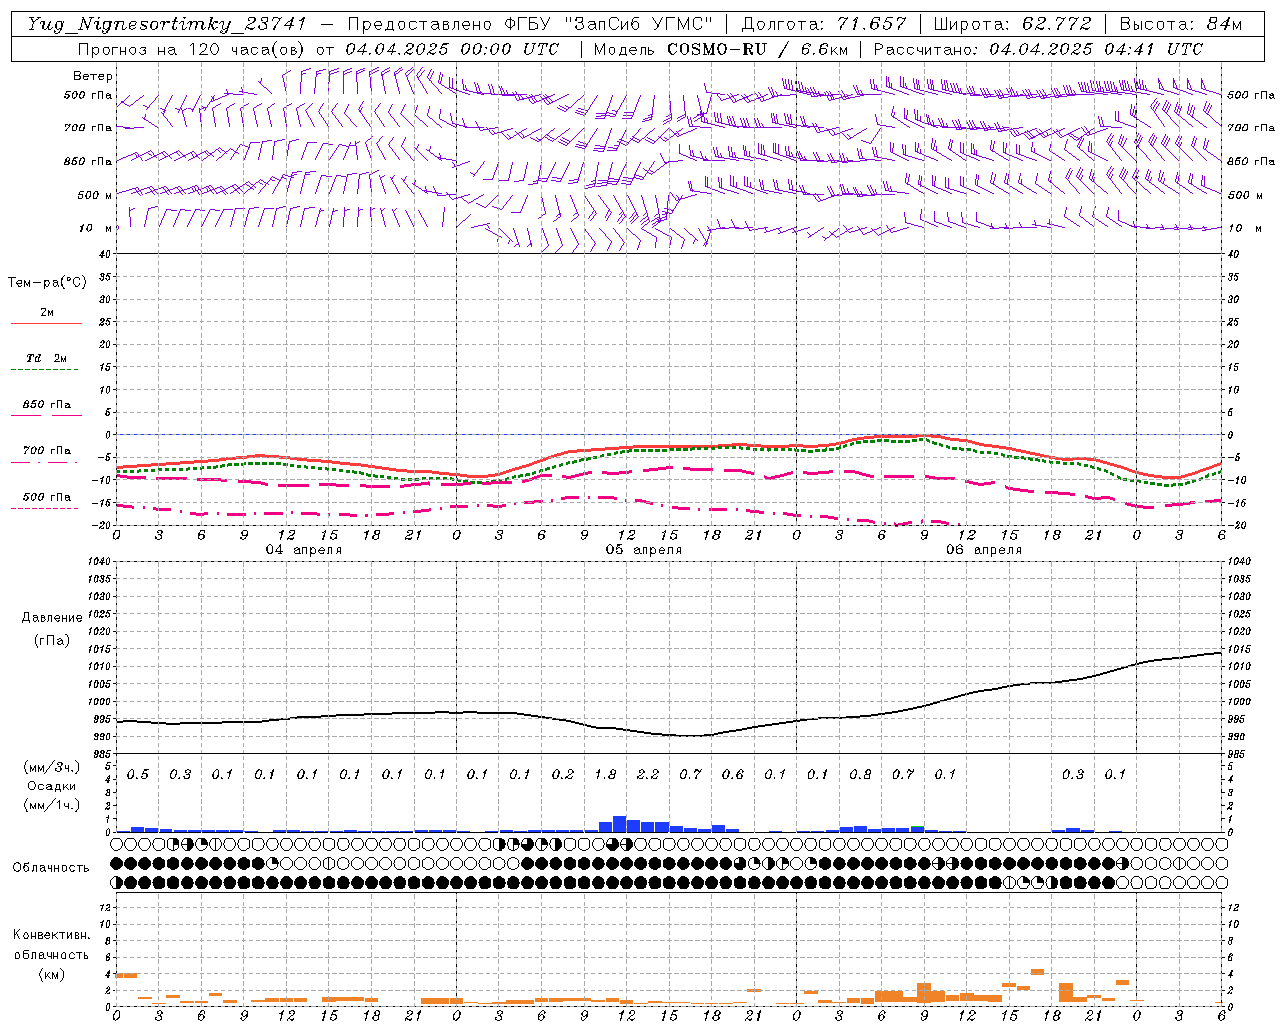This screenshot has width=1280, height=1024.
Task: Click the latitude value 'Широта: 62.772'
Action: [1012, 24]
